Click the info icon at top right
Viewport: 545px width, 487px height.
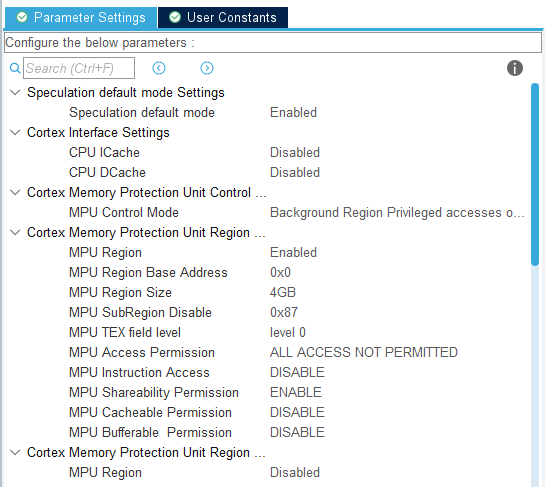pyautogui.click(x=514, y=68)
